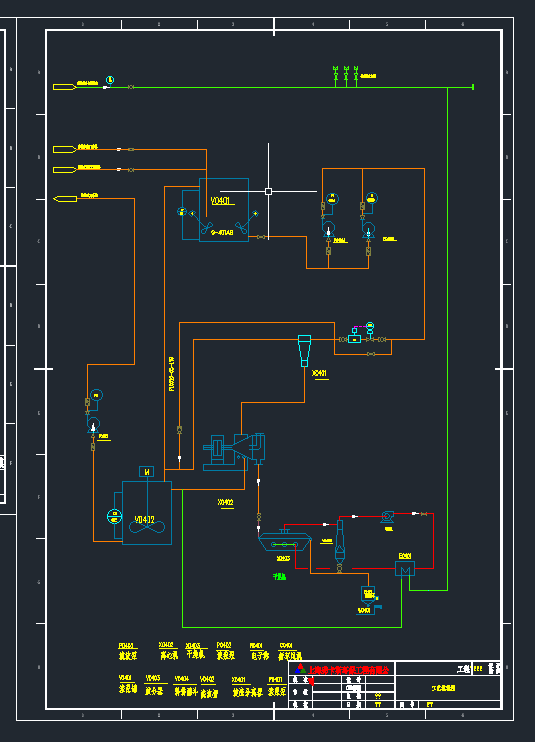The height and width of the screenshot is (742, 535).
Task: Select the cyclone separator symbol near XC401
Action: point(305,351)
